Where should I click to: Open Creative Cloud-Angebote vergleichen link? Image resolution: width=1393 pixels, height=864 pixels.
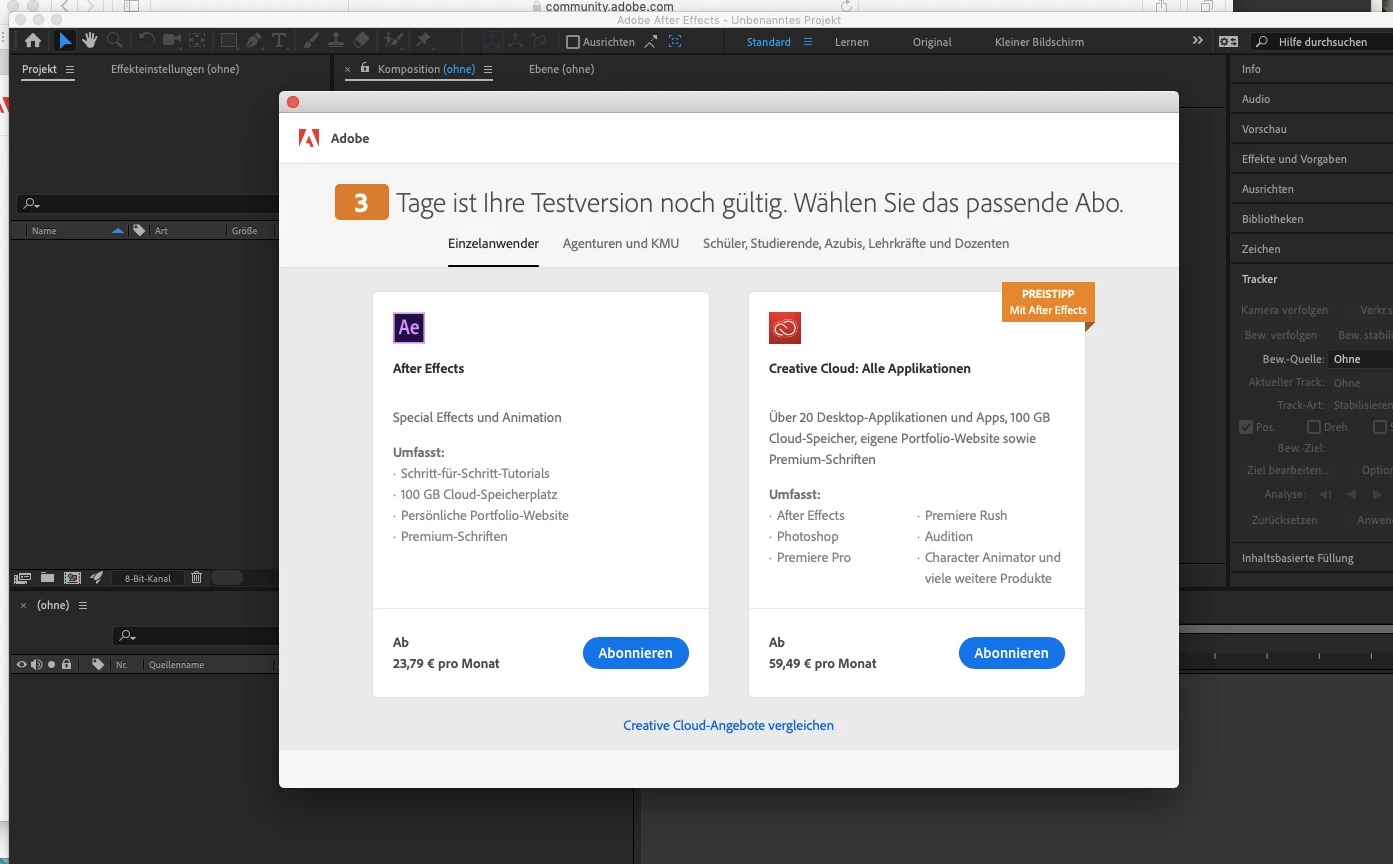point(728,725)
